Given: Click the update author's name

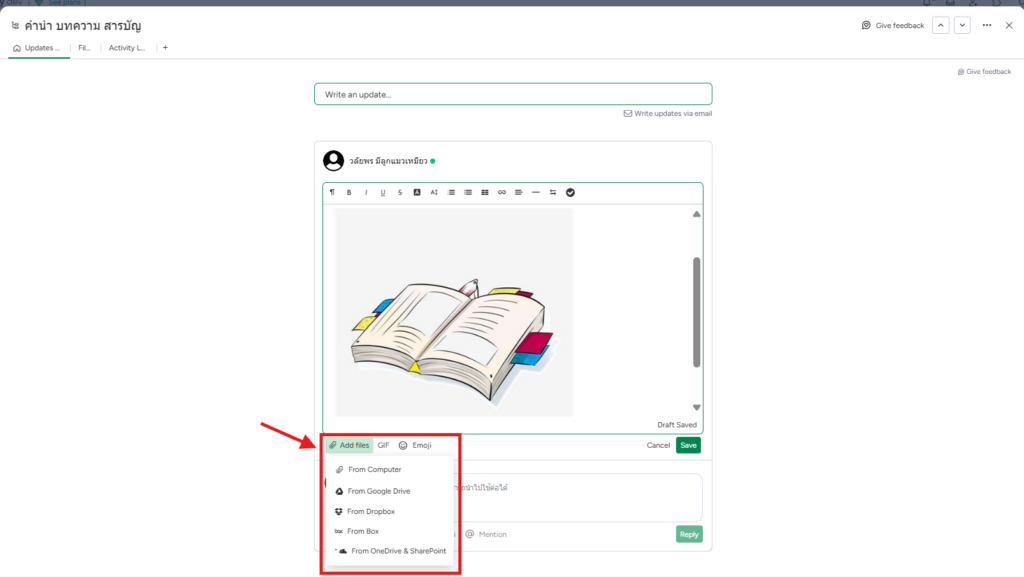Looking at the screenshot, I should tap(388, 161).
